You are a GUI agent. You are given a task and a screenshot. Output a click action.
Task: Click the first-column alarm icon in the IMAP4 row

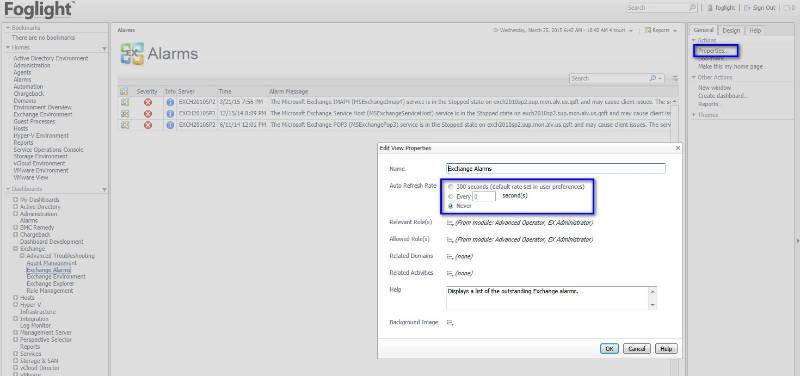click(124, 102)
